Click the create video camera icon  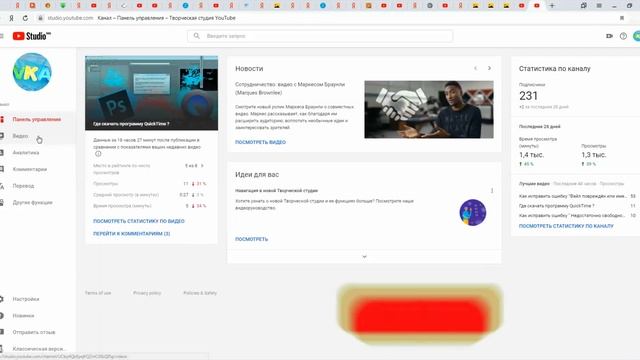click(609, 36)
